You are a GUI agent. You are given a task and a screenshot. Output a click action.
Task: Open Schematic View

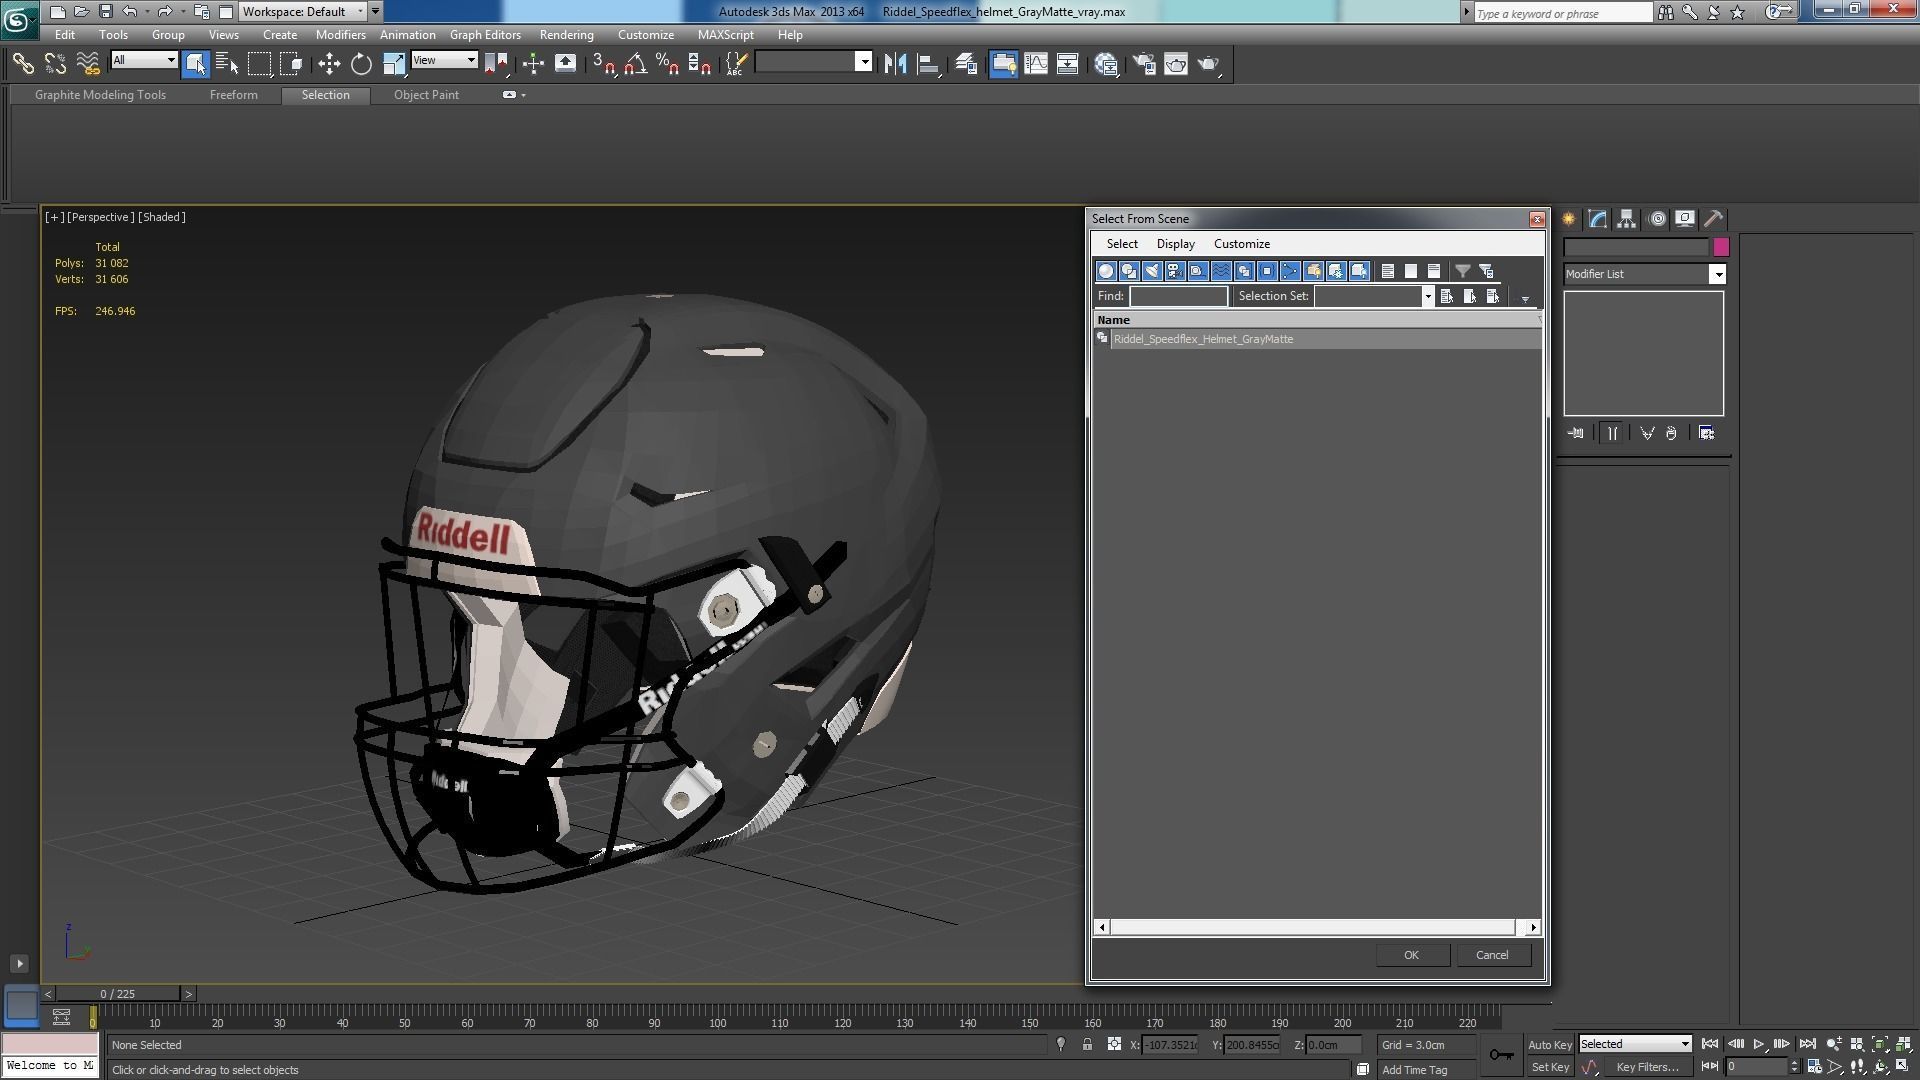pyautogui.click(x=1068, y=64)
